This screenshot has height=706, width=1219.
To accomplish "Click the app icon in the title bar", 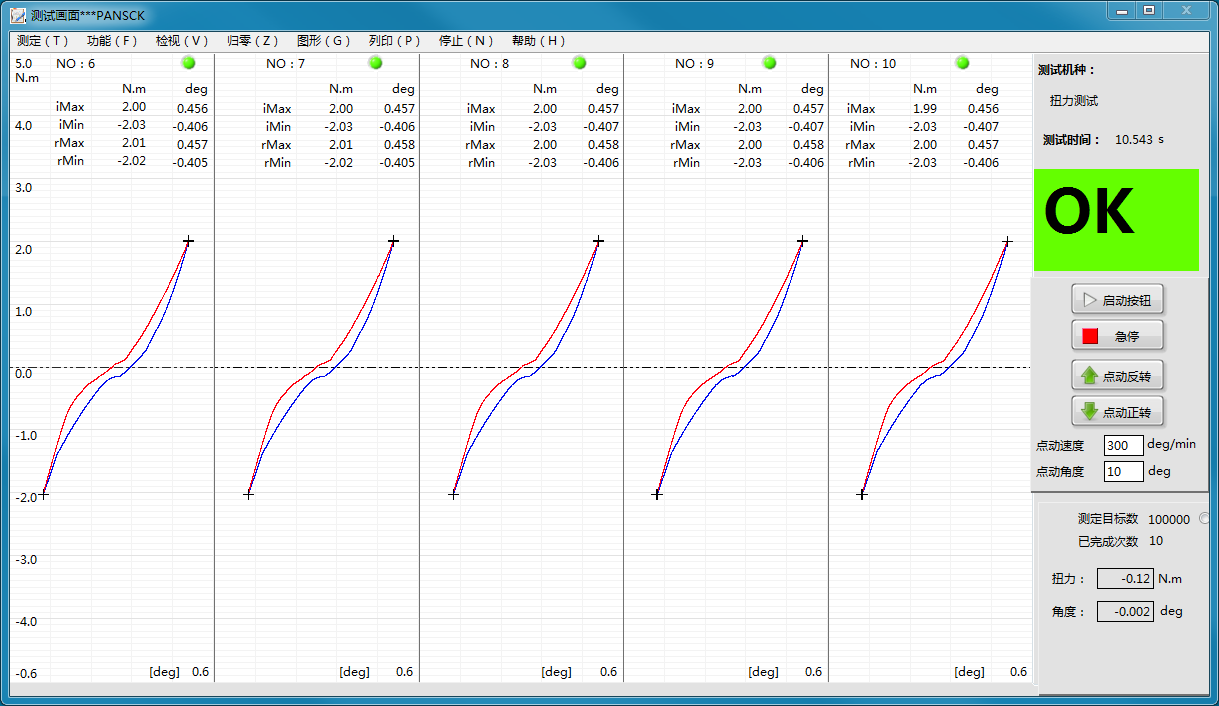I will point(17,15).
